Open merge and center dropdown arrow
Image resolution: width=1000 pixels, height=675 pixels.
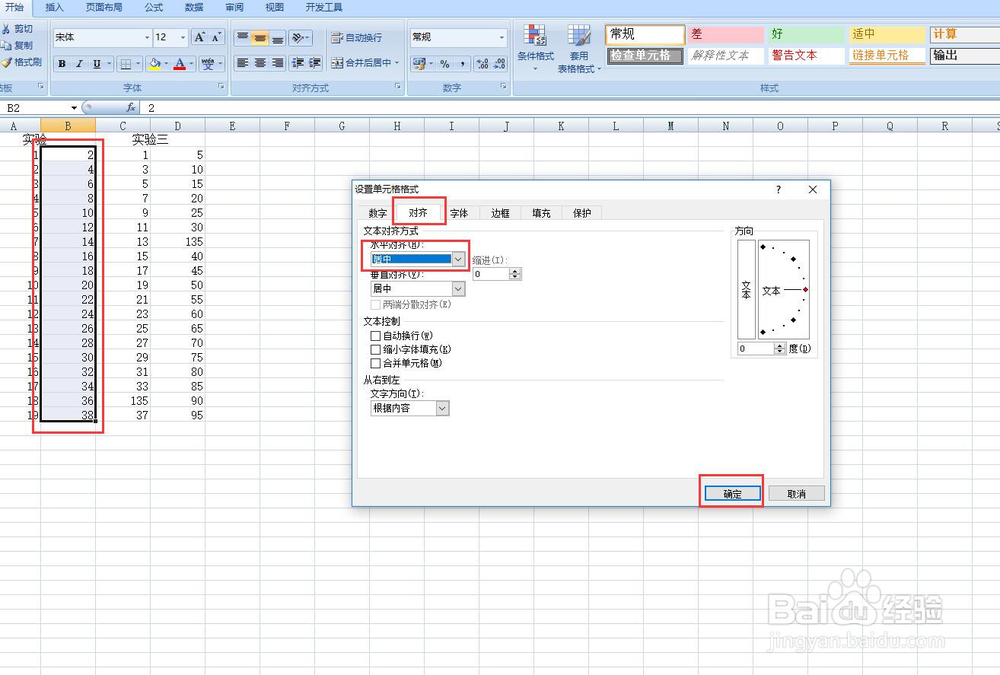(x=397, y=63)
